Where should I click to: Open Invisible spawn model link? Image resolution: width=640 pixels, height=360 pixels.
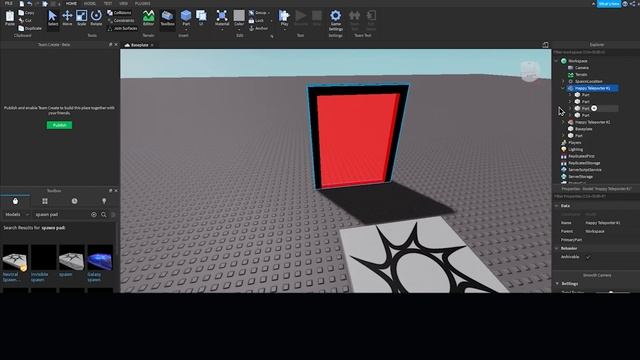pos(40,277)
